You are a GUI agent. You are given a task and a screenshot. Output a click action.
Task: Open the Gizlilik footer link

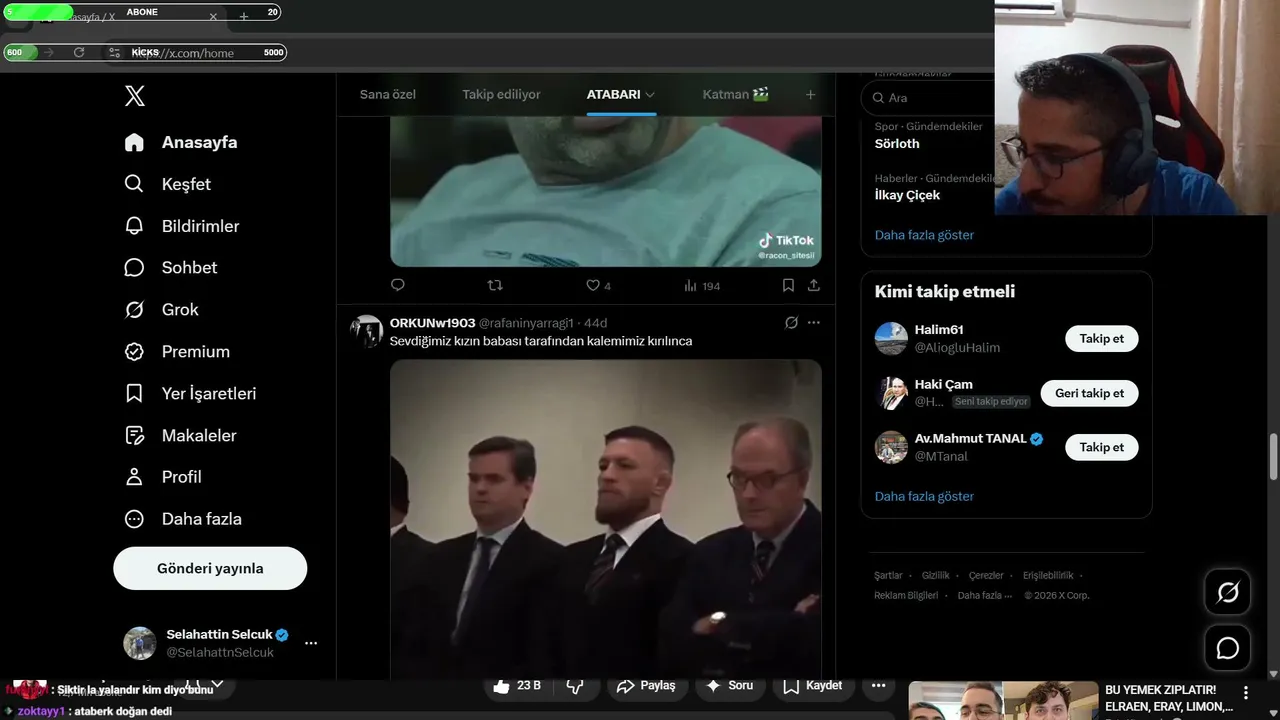pyautogui.click(x=936, y=576)
